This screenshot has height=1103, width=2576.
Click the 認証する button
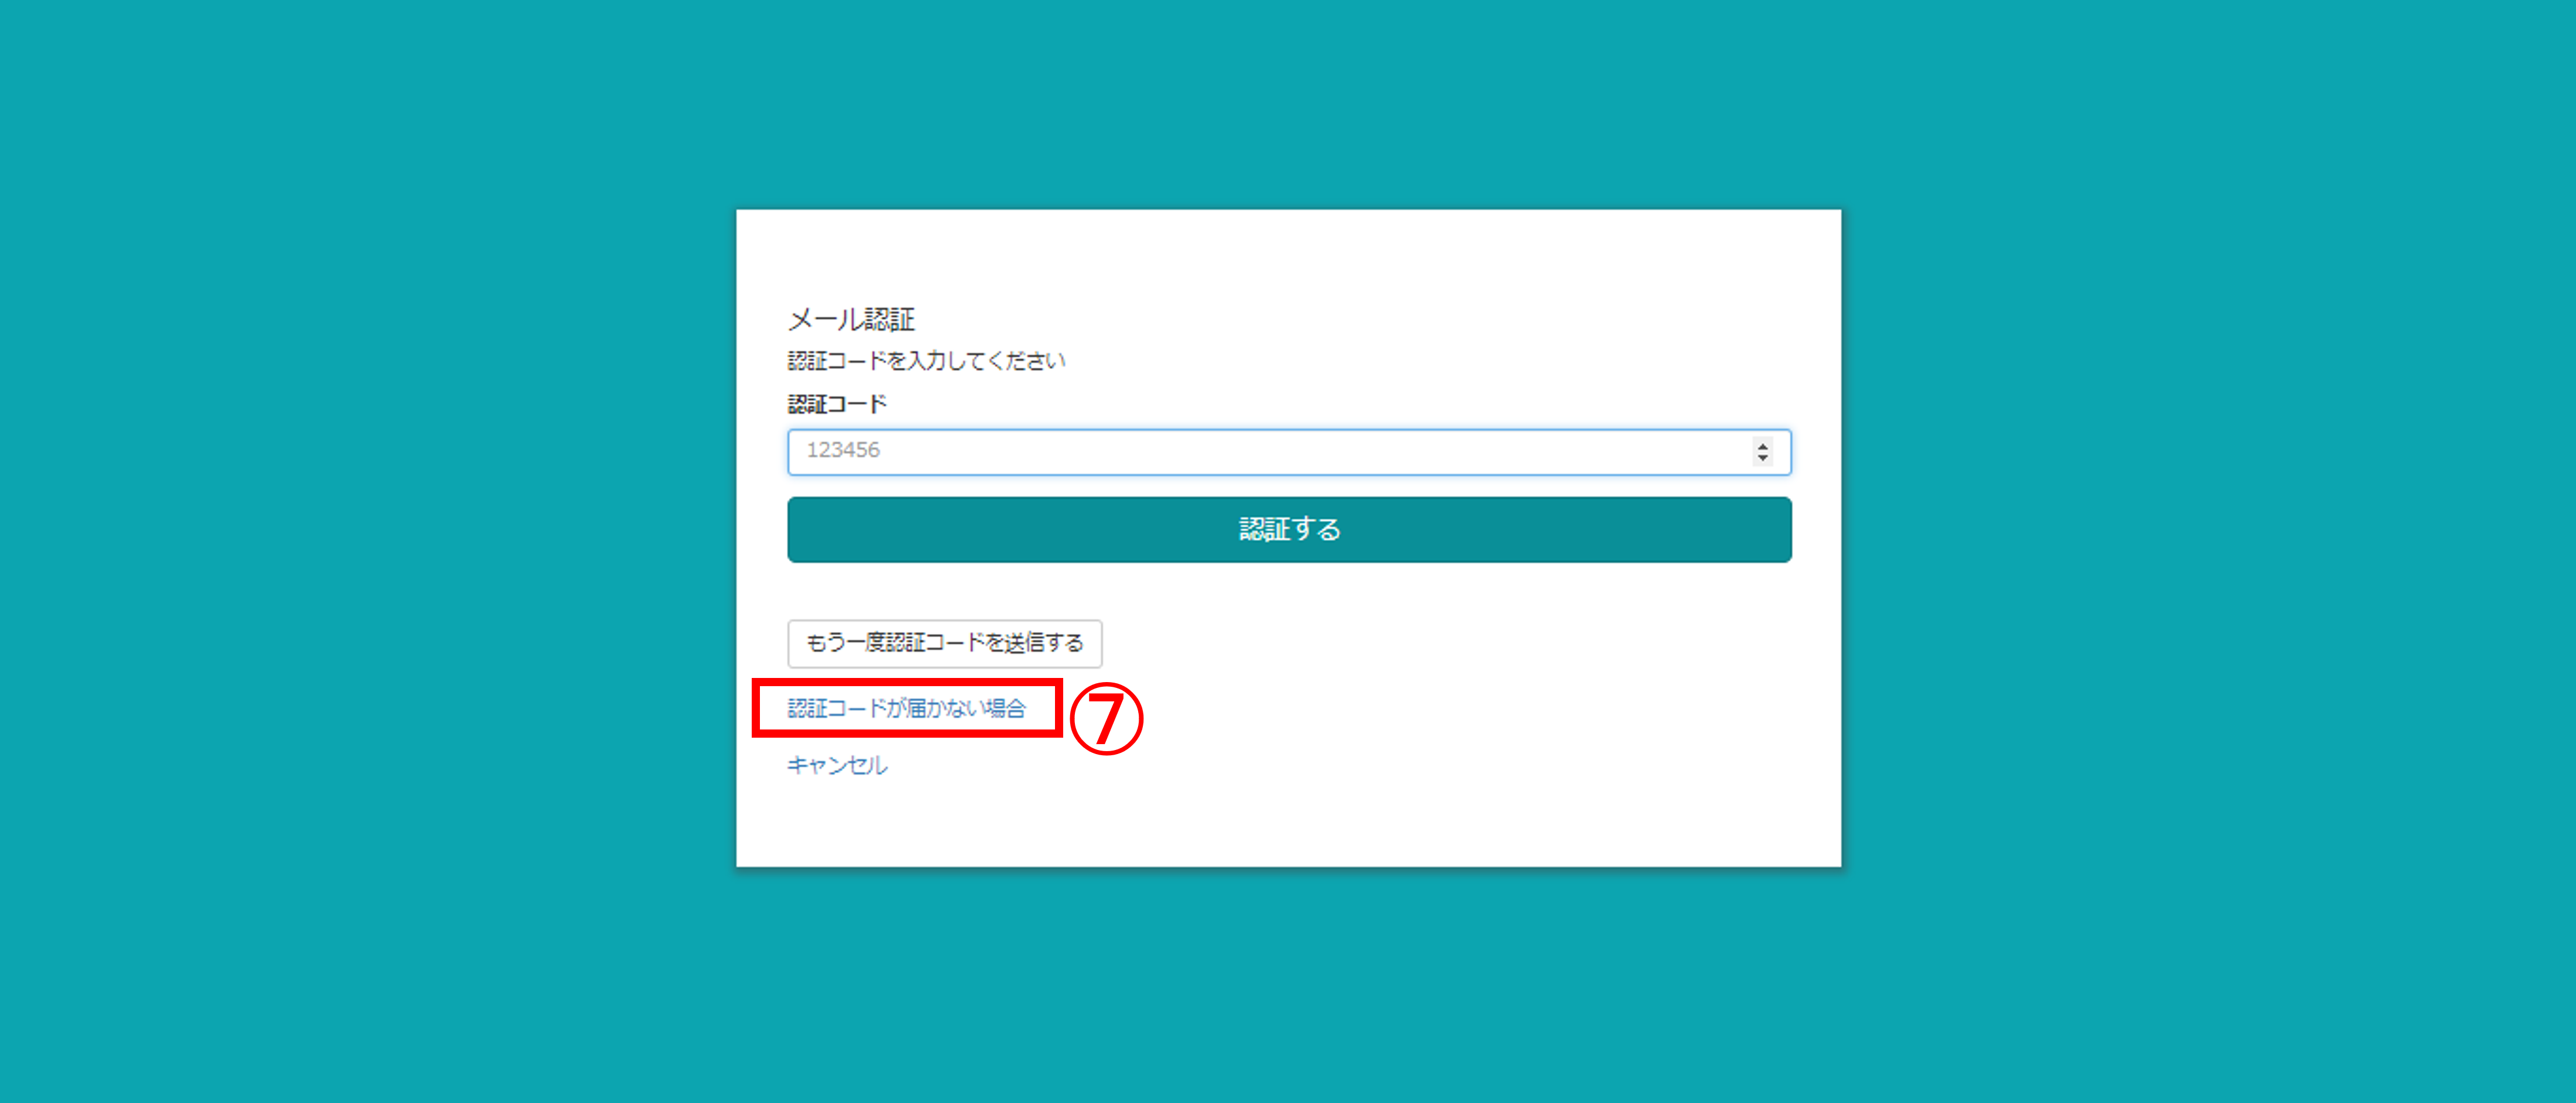(1289, 530)
